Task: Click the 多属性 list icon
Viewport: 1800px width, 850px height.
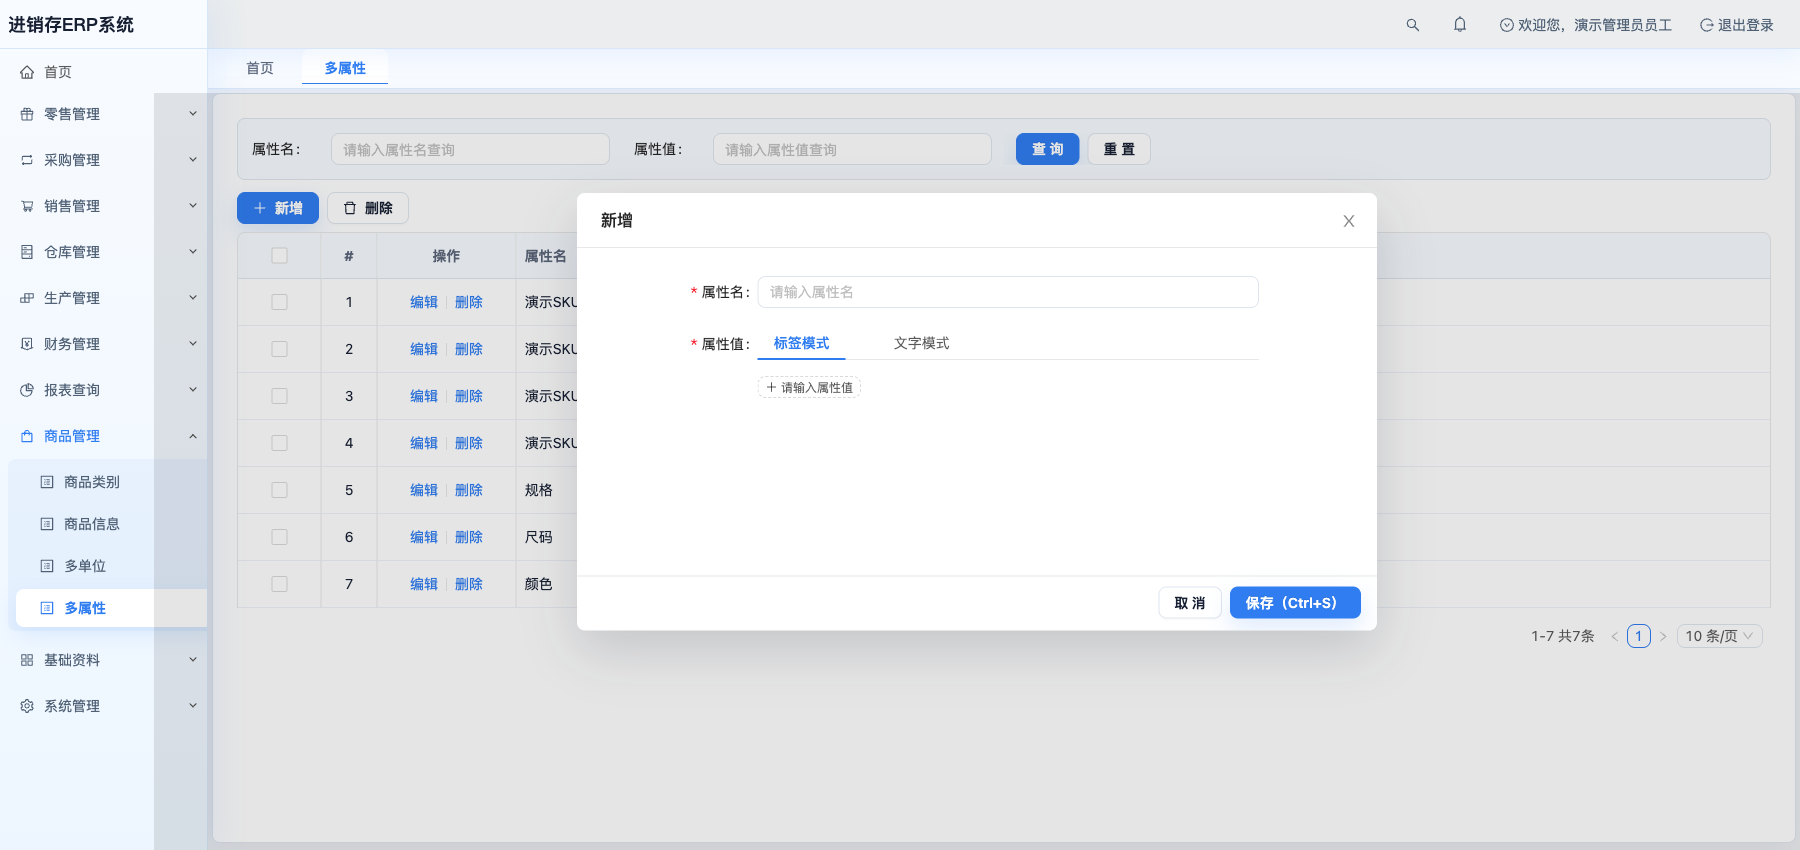Action: click(x=47, y=608)
